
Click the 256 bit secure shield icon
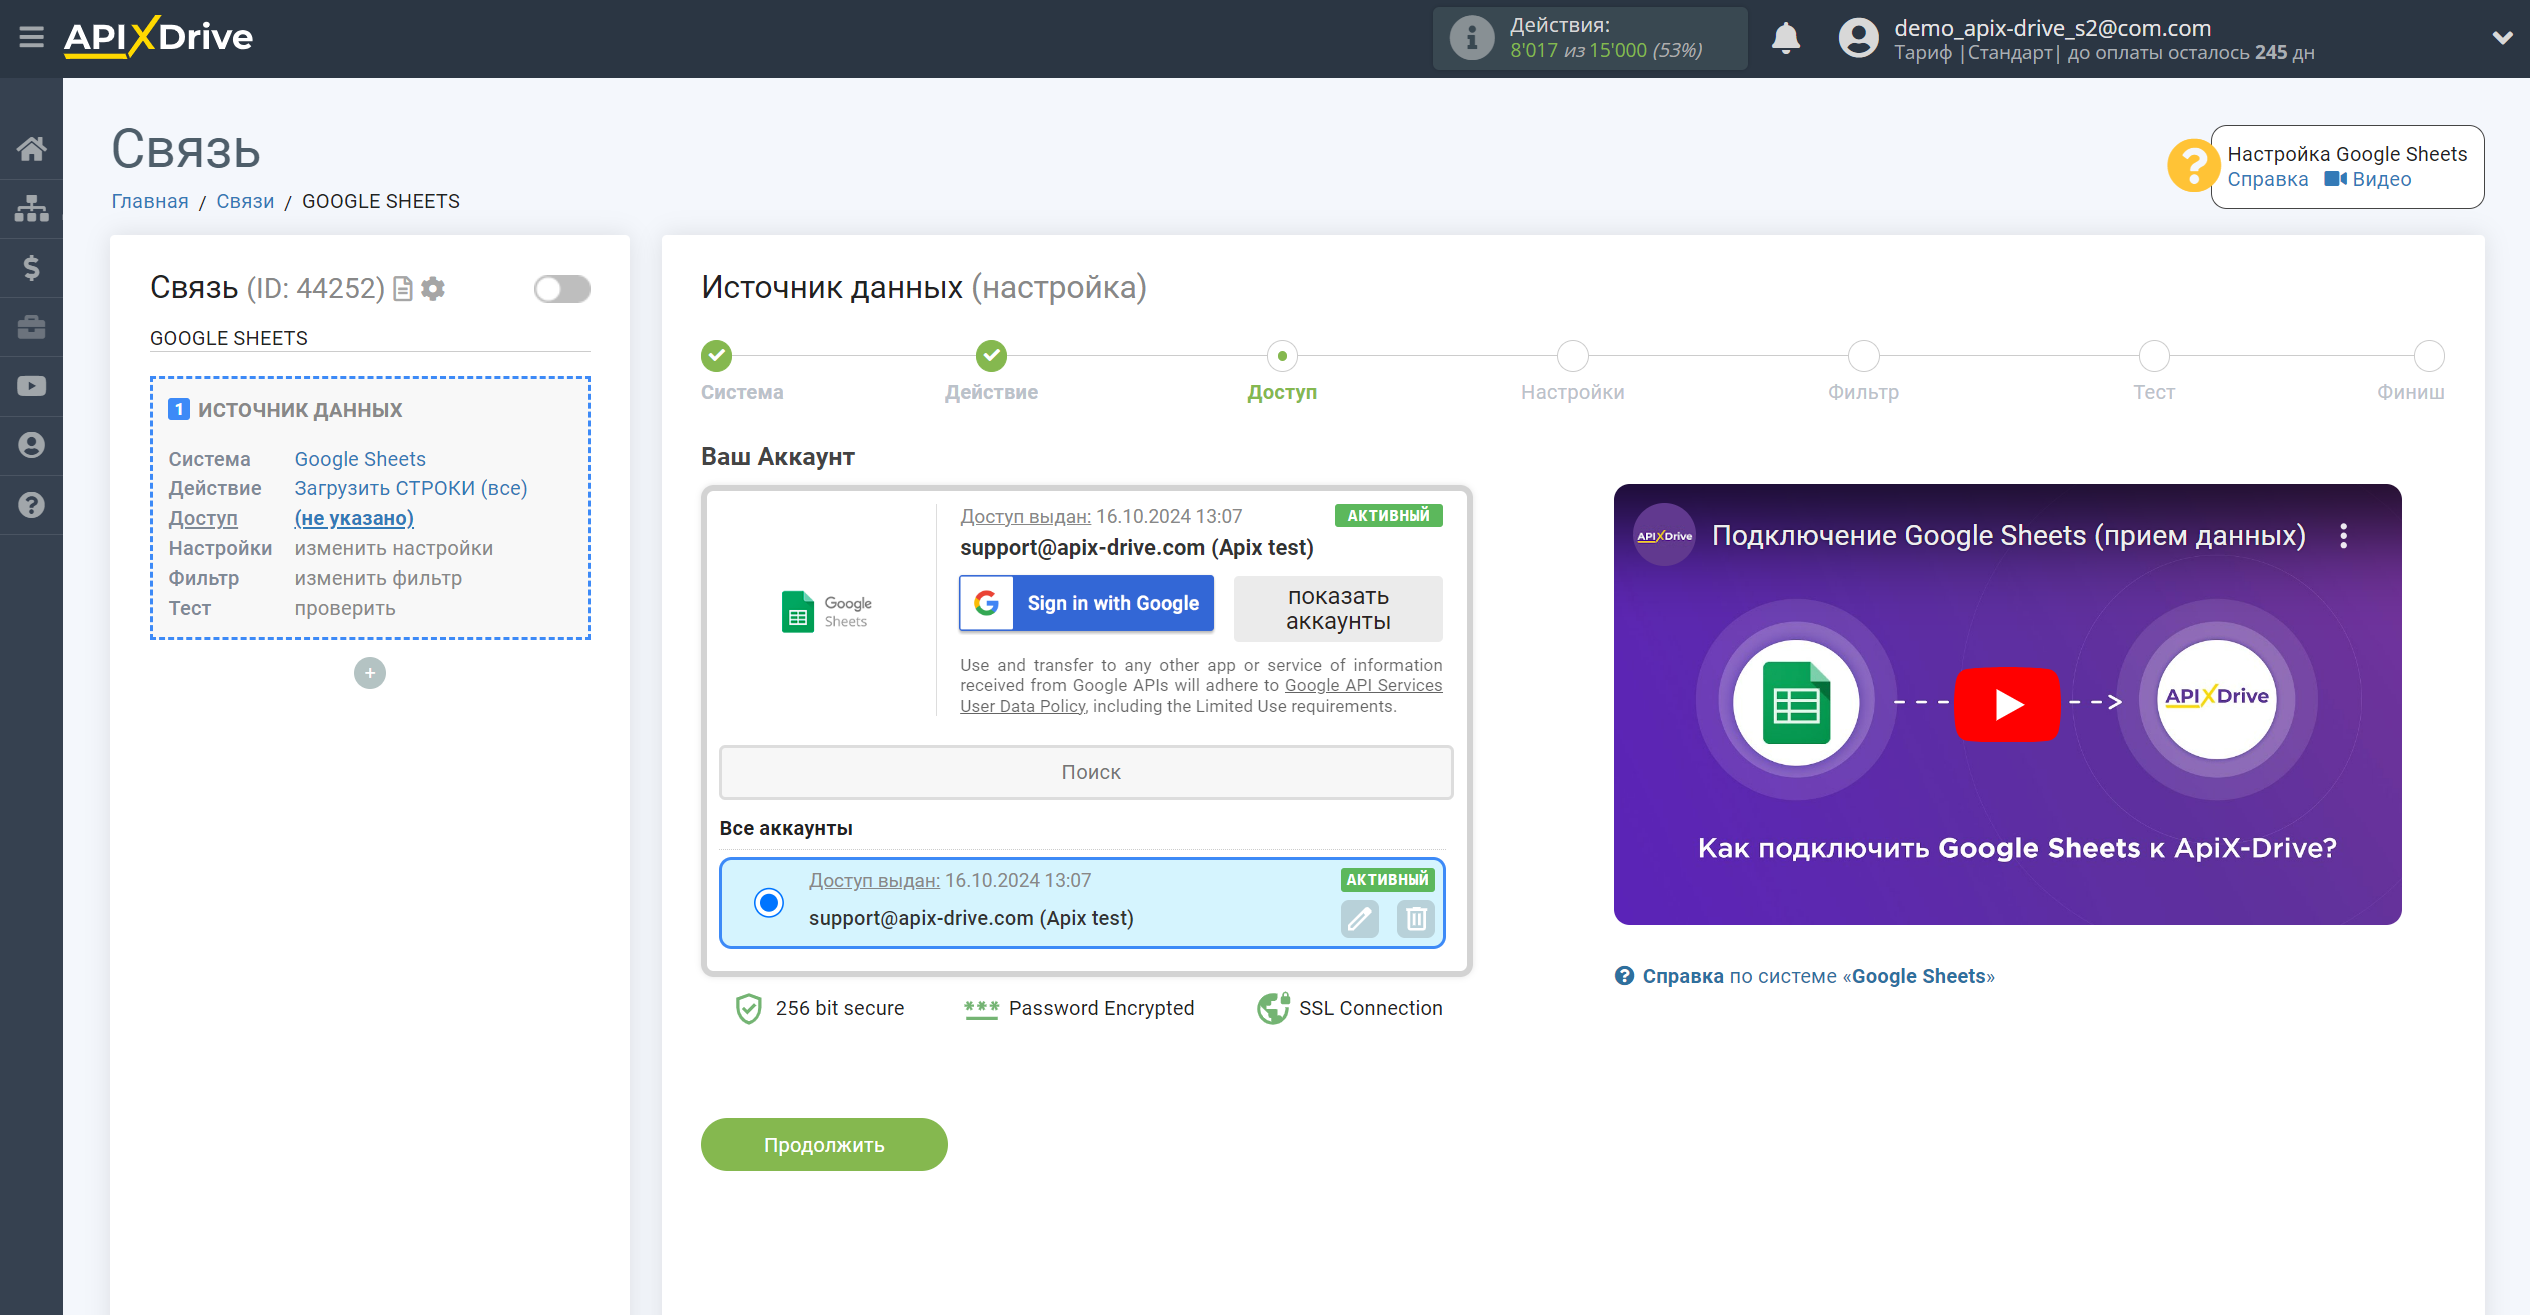coord(748,1008)
